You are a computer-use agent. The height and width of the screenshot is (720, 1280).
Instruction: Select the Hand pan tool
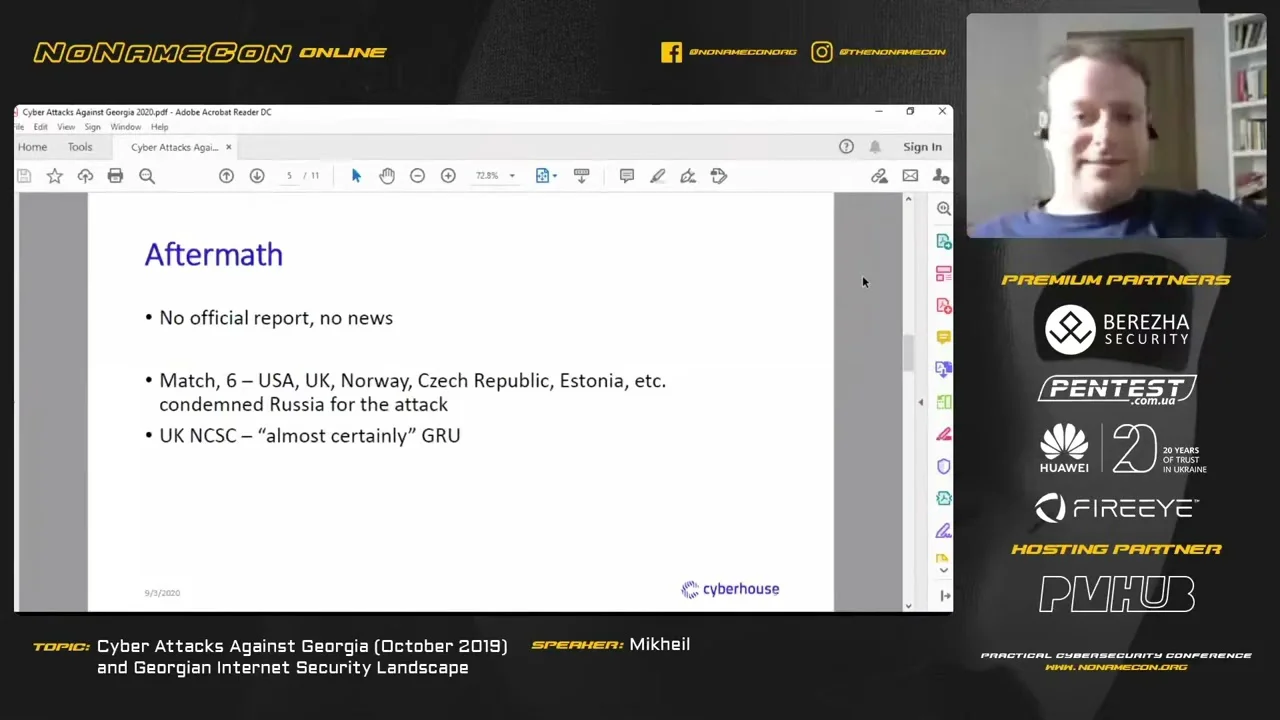pos(387,176)
